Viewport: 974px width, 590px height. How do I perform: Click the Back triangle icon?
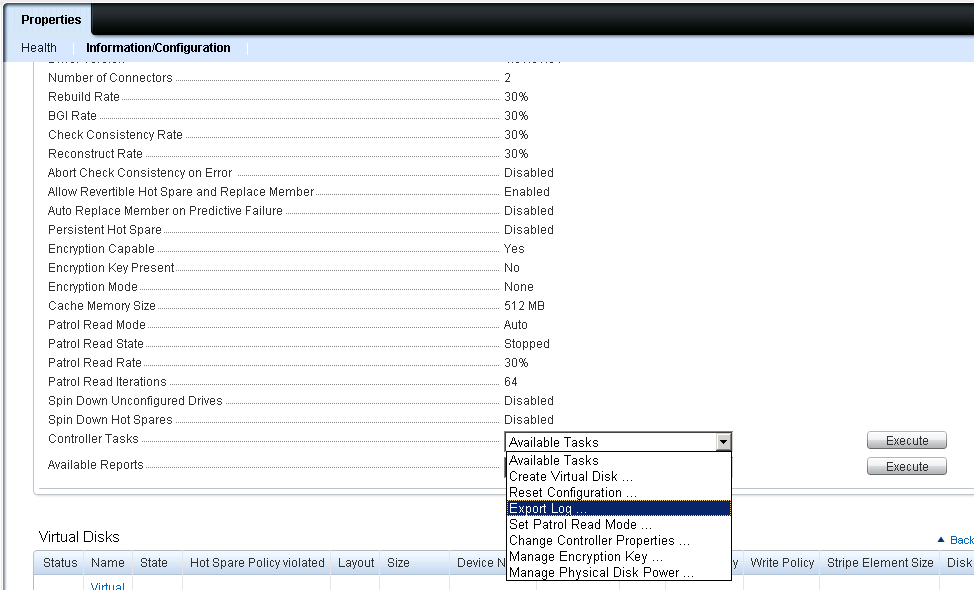click(942, 539)
